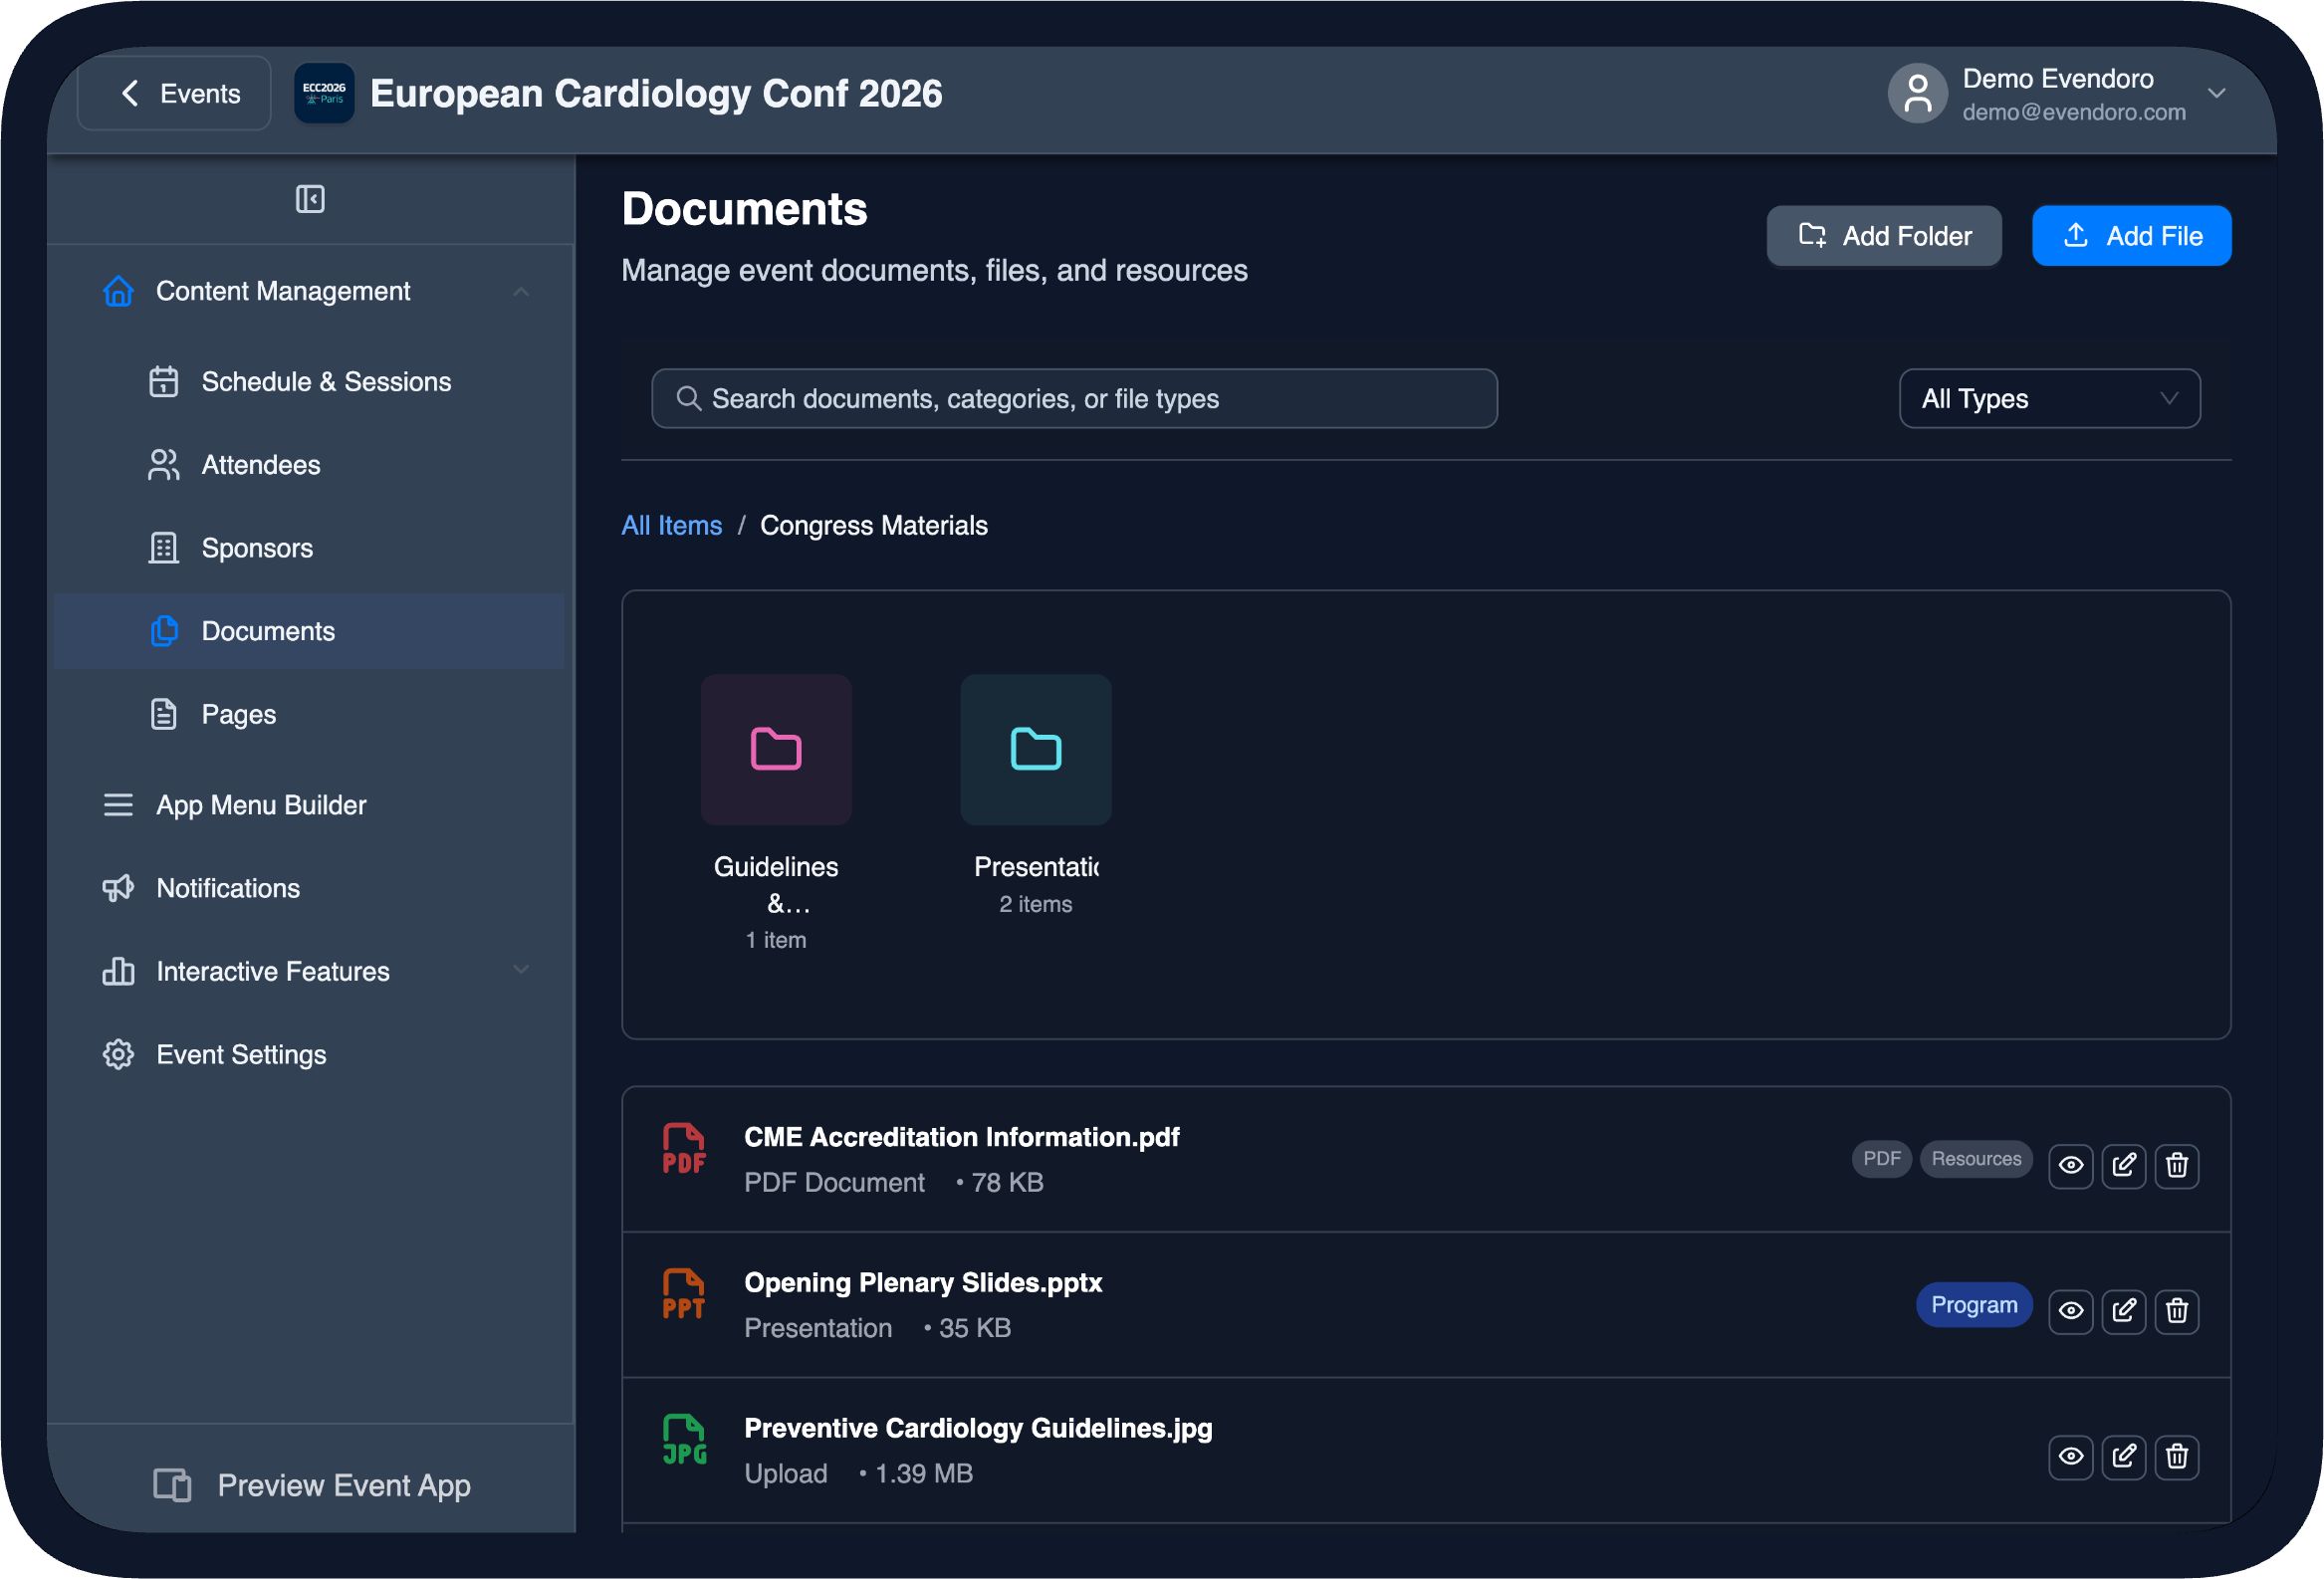This screenshot has height=1579, width=2324.
Task: Click the PDF tag on CME Accreditation file
Action: (x=1881, y=1159)
